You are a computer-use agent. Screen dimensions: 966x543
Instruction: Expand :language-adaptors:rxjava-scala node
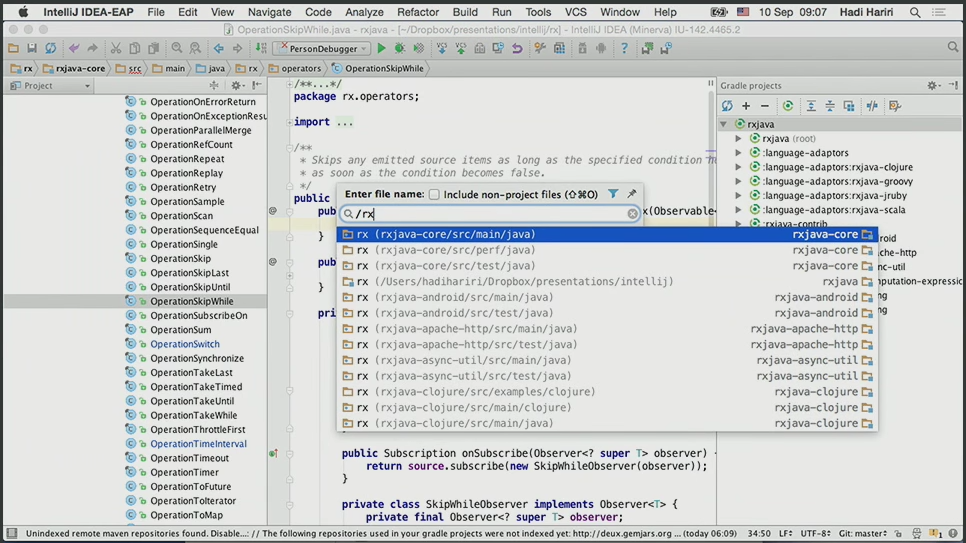[x=738, y=210]
